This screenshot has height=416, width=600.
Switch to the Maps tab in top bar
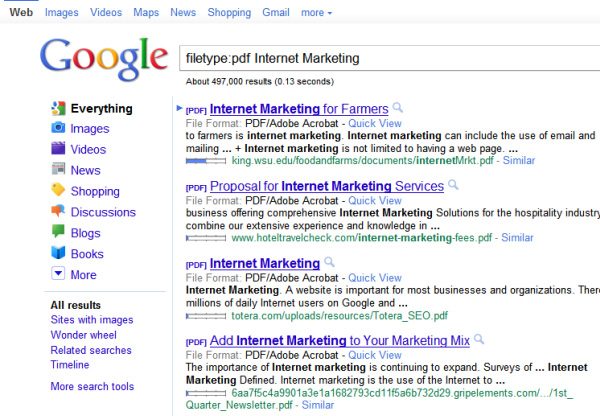click(x=146, y=13)
